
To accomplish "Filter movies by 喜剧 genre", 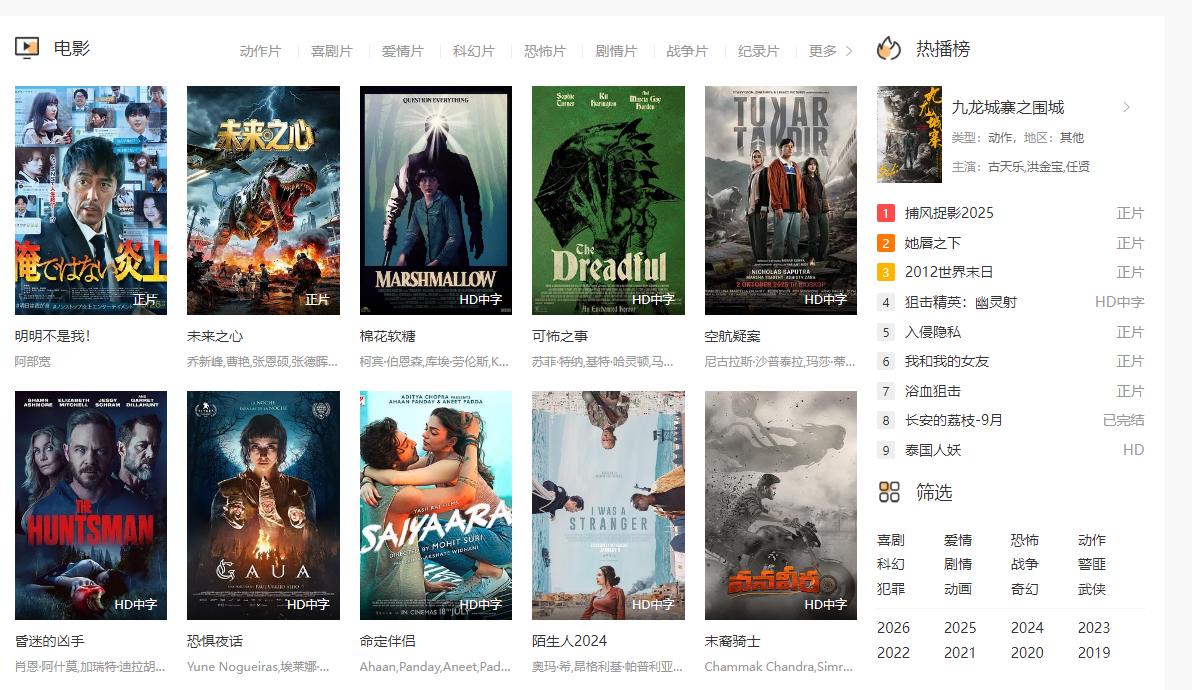I will pyautogui.click(x=891, y=540).
